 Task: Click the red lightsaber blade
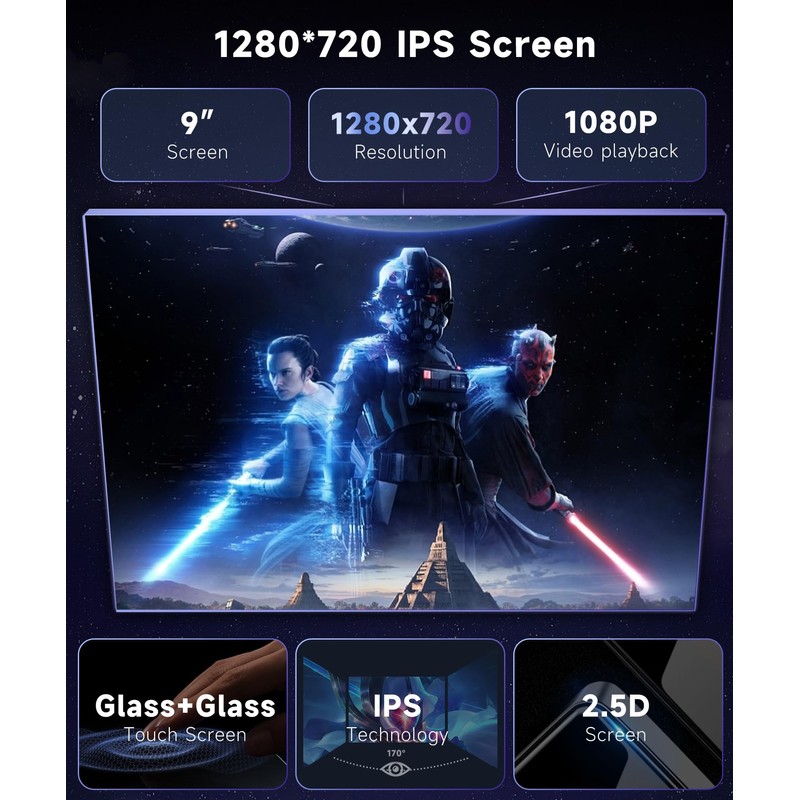tap(605, 548)
